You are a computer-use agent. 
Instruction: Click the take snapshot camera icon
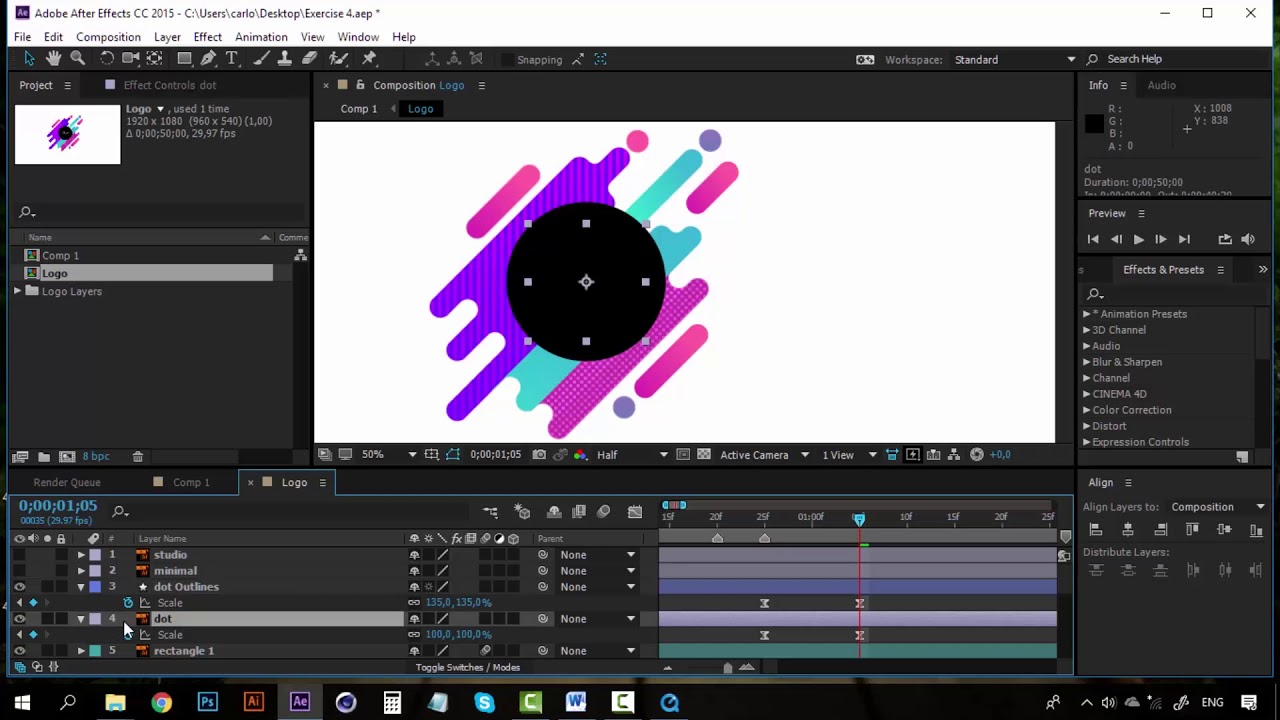pyautogui.click(x=539, y=455)
